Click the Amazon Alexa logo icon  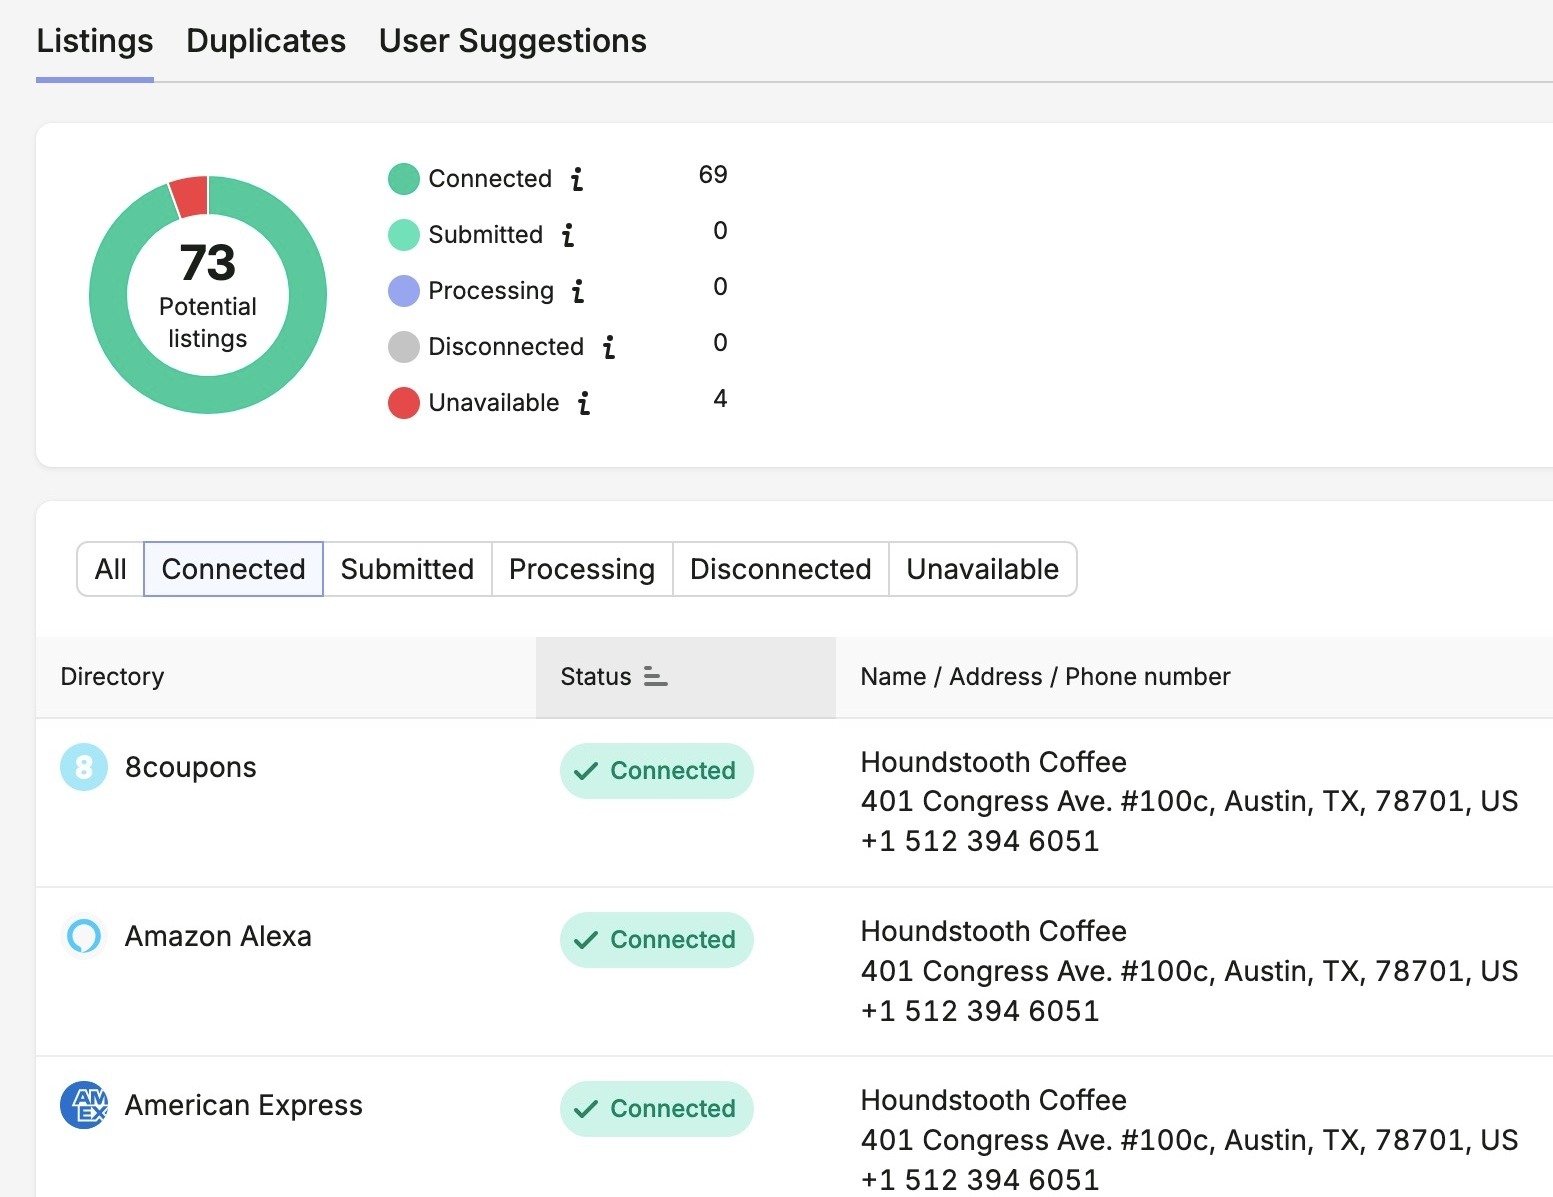pyautogui.click(x=84, y=936)
